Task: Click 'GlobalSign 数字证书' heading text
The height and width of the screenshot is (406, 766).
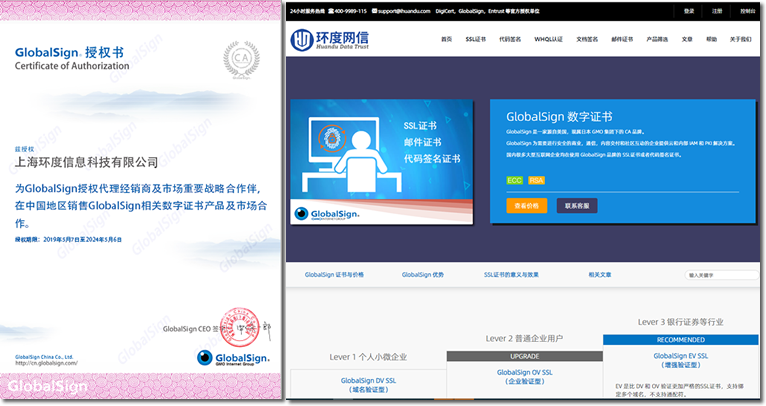Action: [559, 117]
